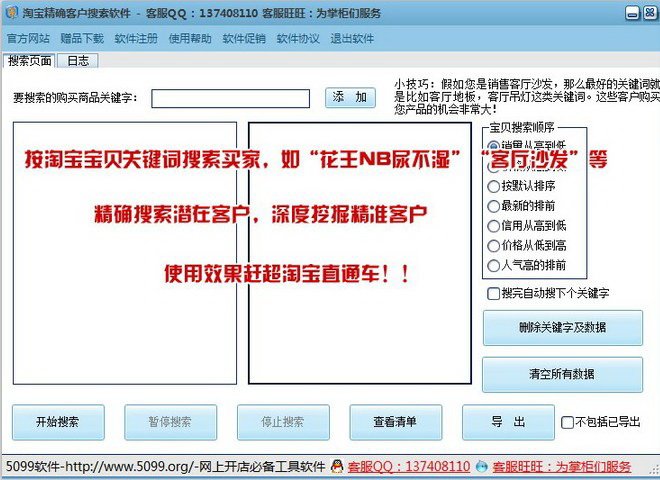
Task: Open 软件注册 menu item
Action: (x=136, y=38)
